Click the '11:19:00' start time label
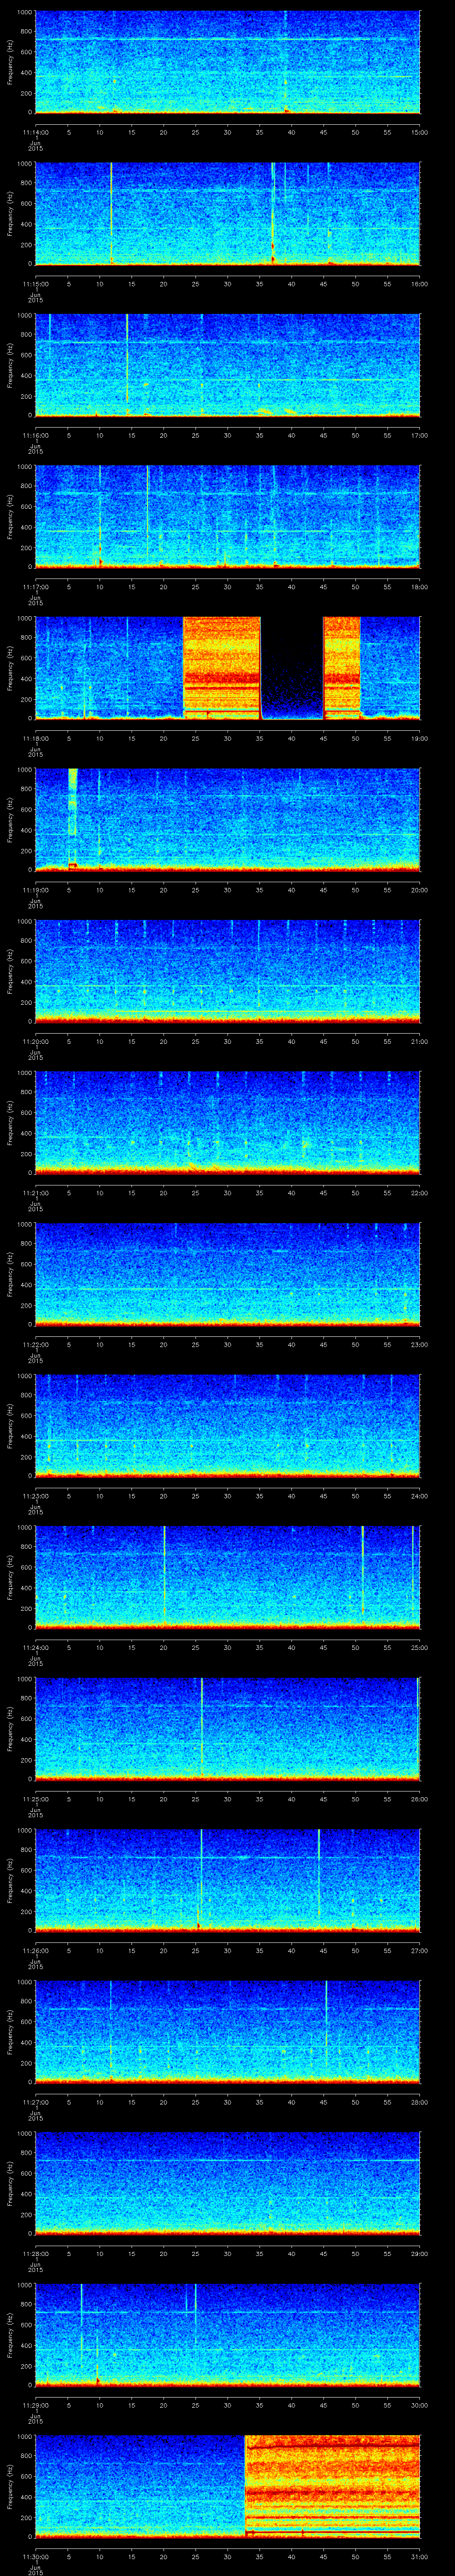Screen dimensions: 455x2576 [35, 890]
